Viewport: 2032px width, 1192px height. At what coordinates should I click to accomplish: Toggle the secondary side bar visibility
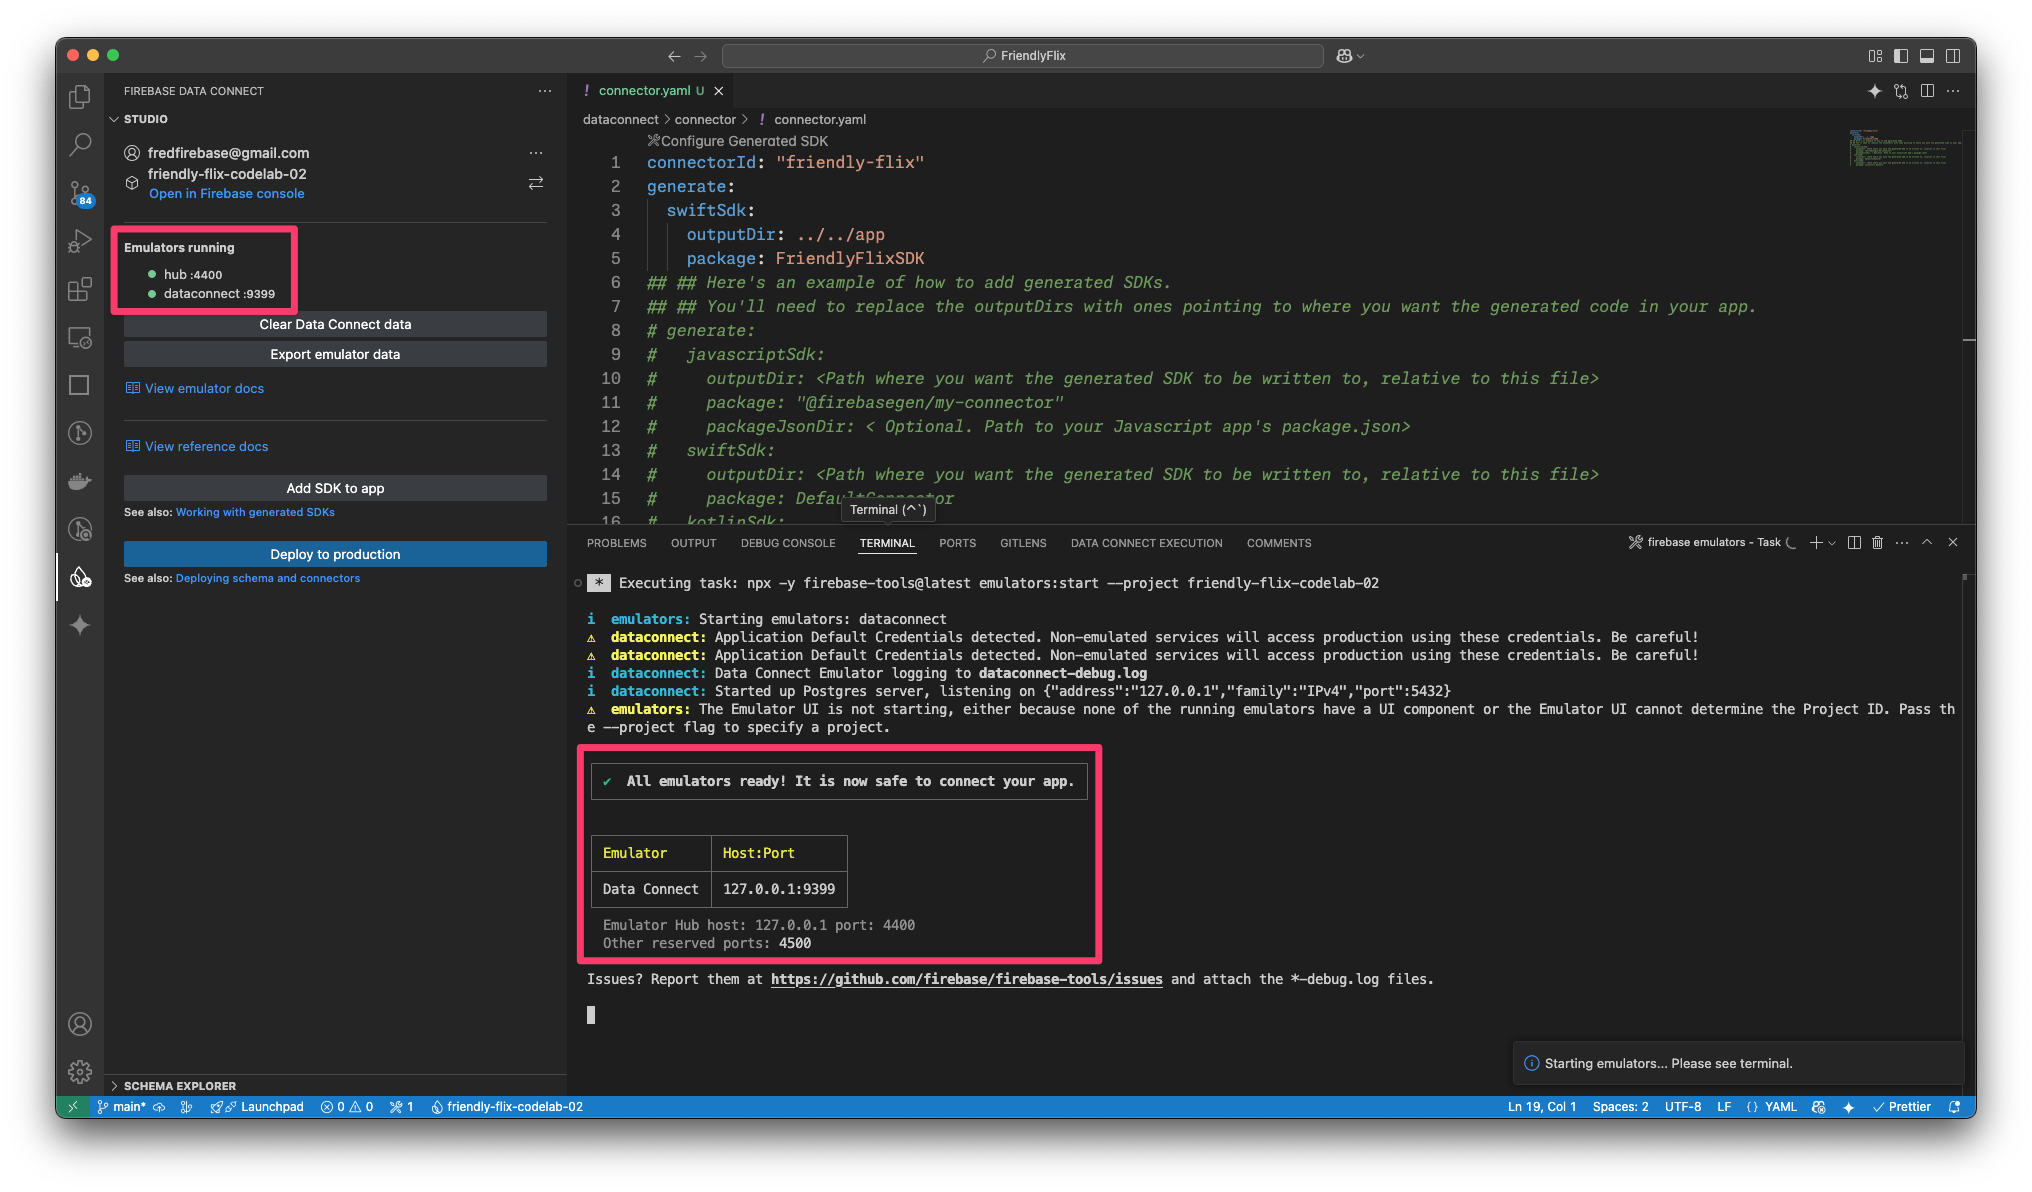point(1952,56)
